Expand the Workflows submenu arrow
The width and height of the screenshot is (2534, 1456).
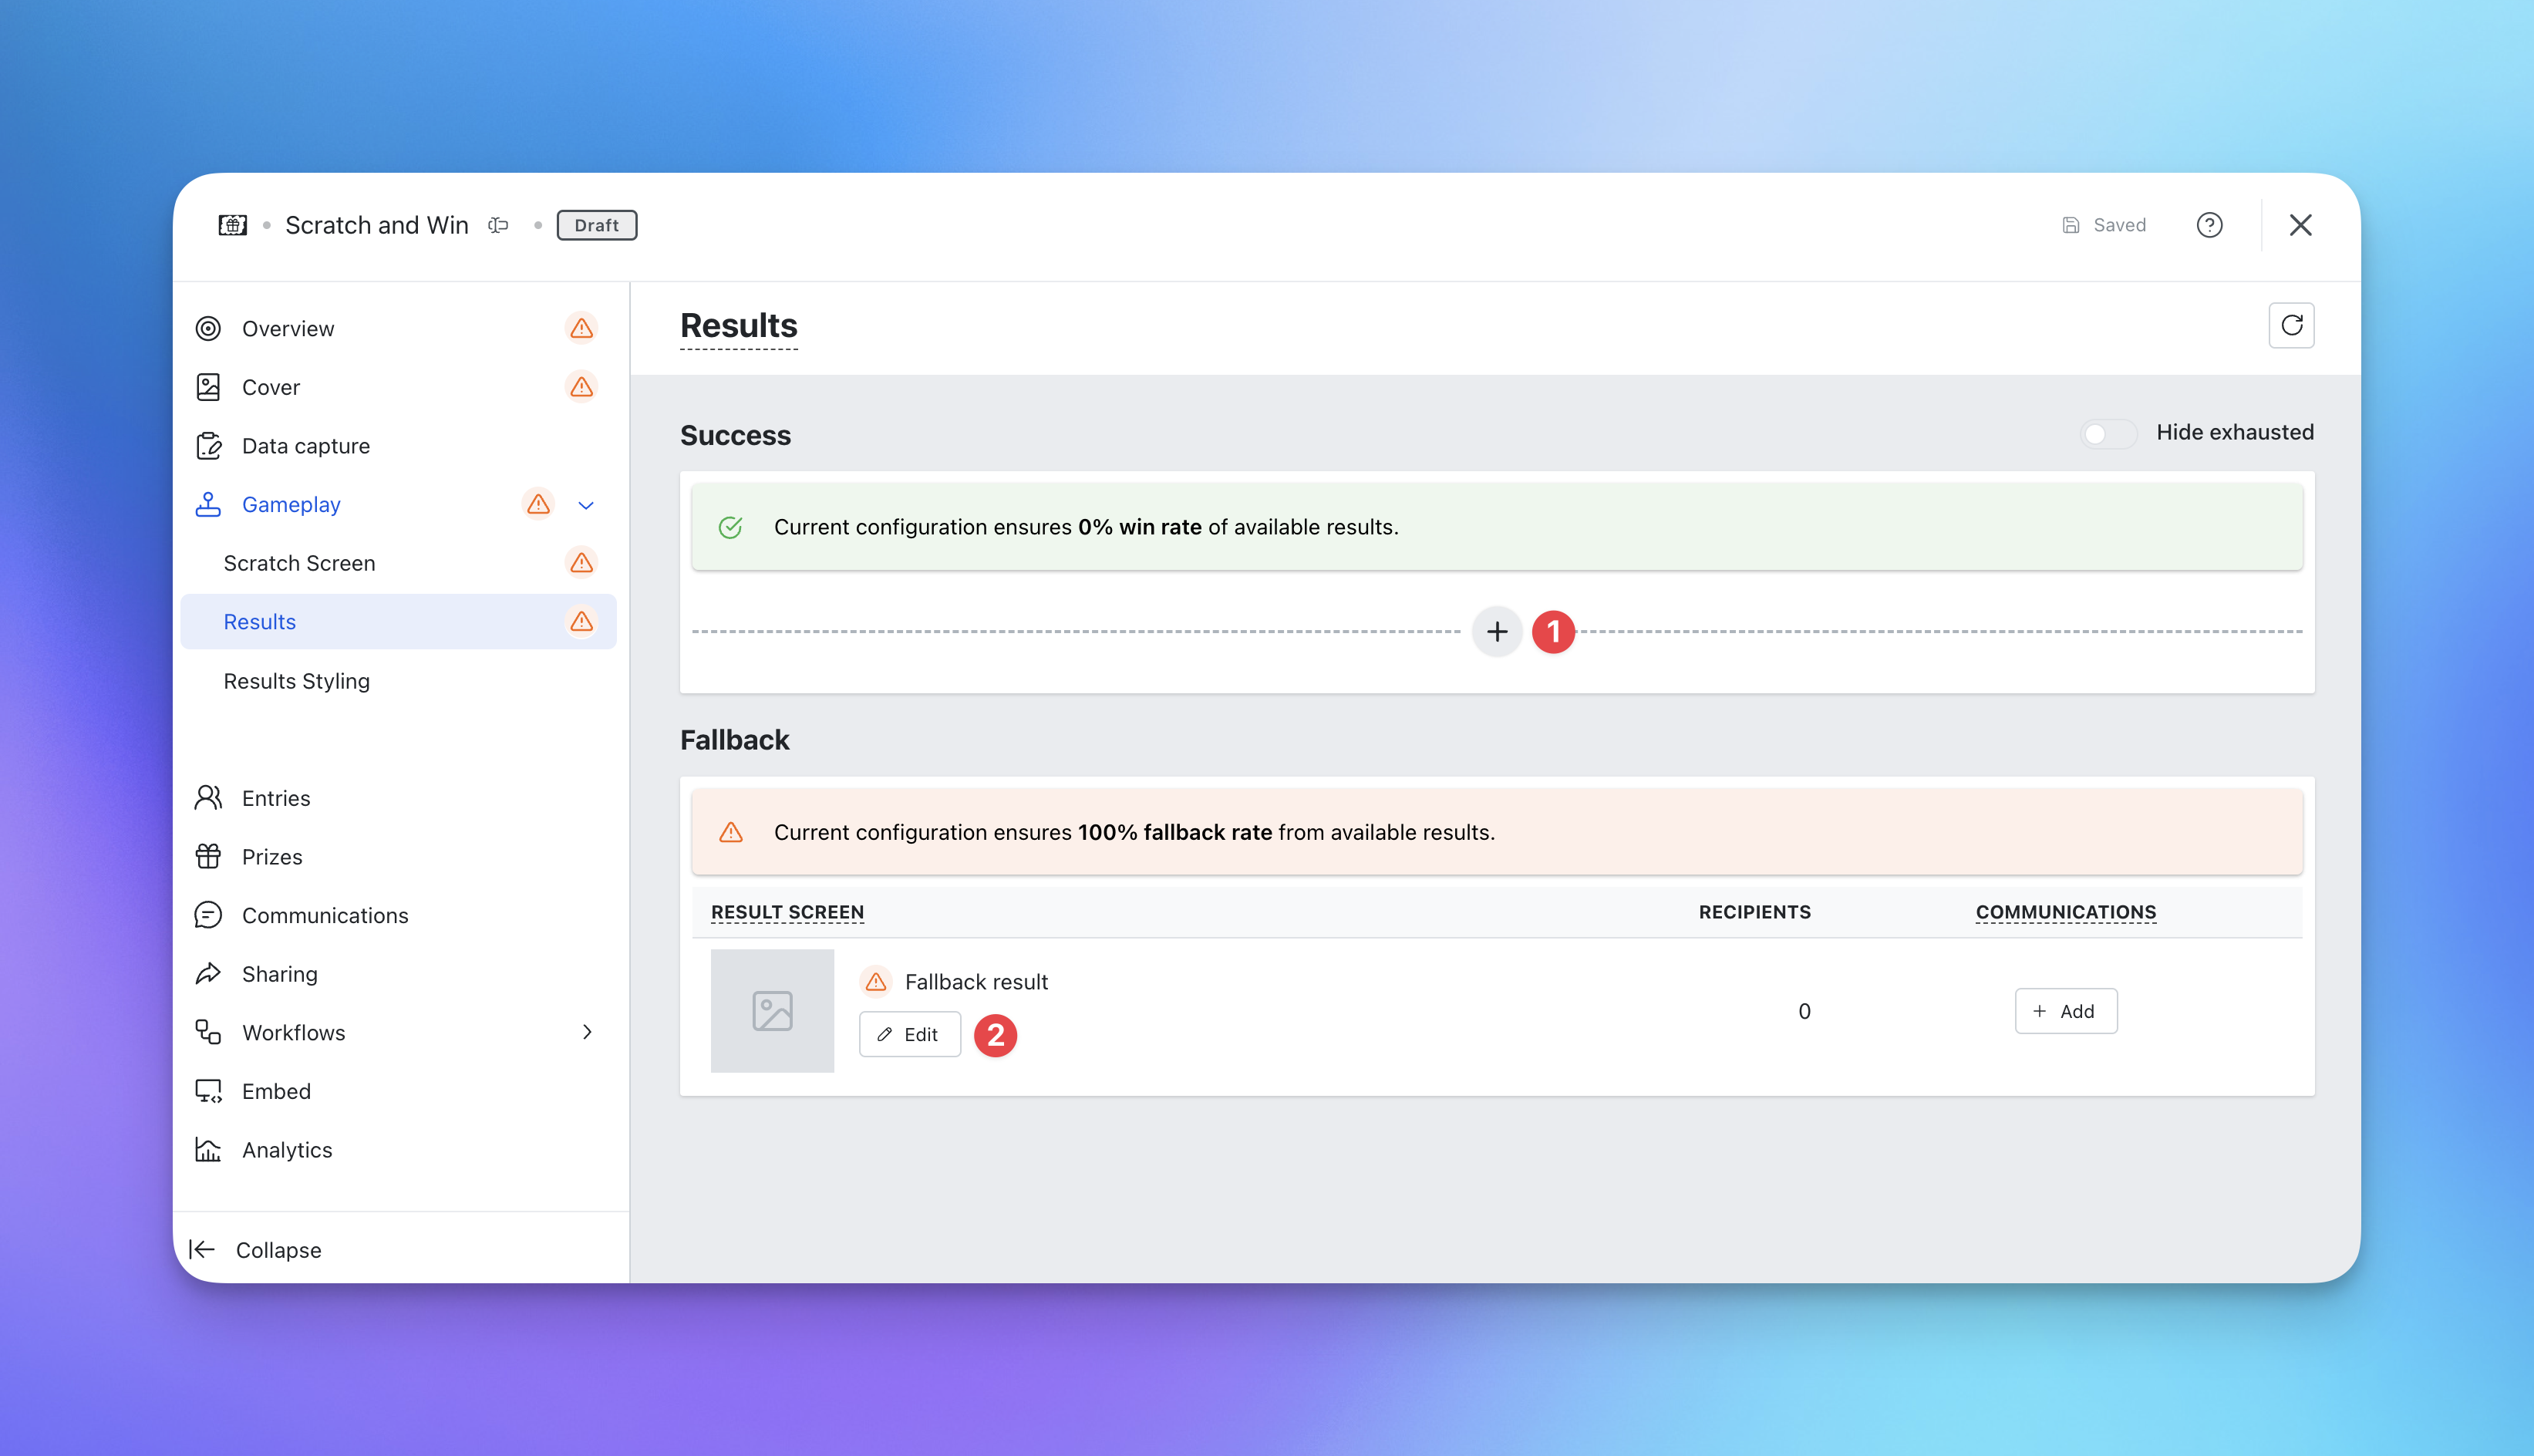coord(587,1032)
